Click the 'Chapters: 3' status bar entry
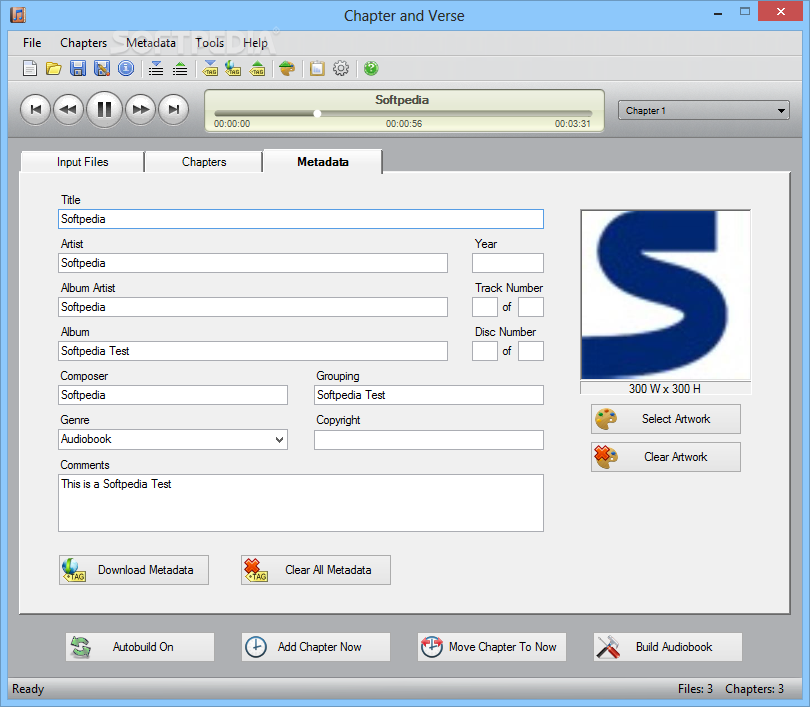The width and height of the screenshot is (810, 707). [754, 689]
